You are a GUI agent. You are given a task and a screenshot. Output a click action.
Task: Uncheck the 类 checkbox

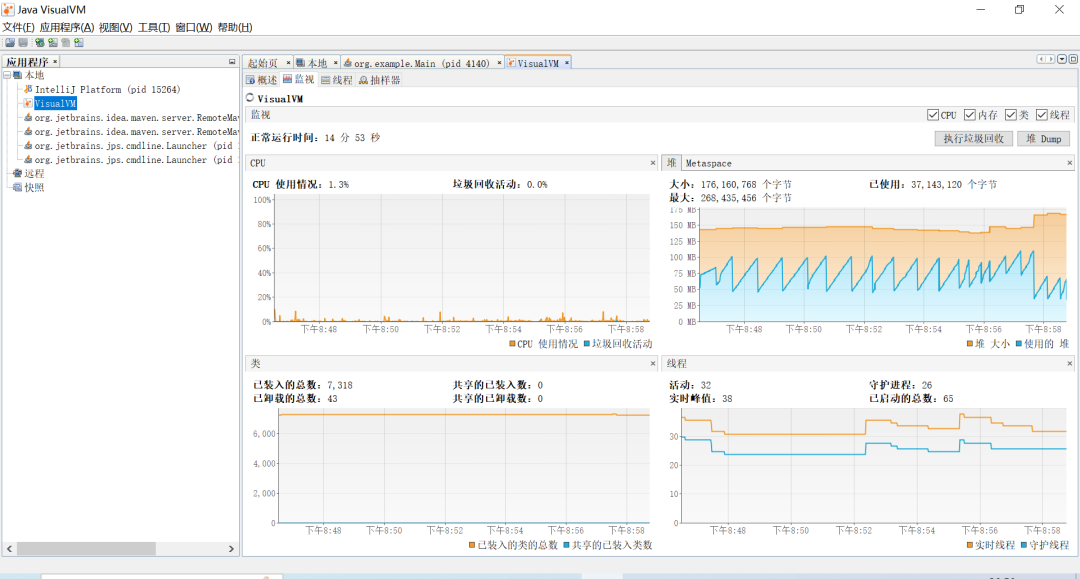pyautogui.click(x=1010, y=115)
